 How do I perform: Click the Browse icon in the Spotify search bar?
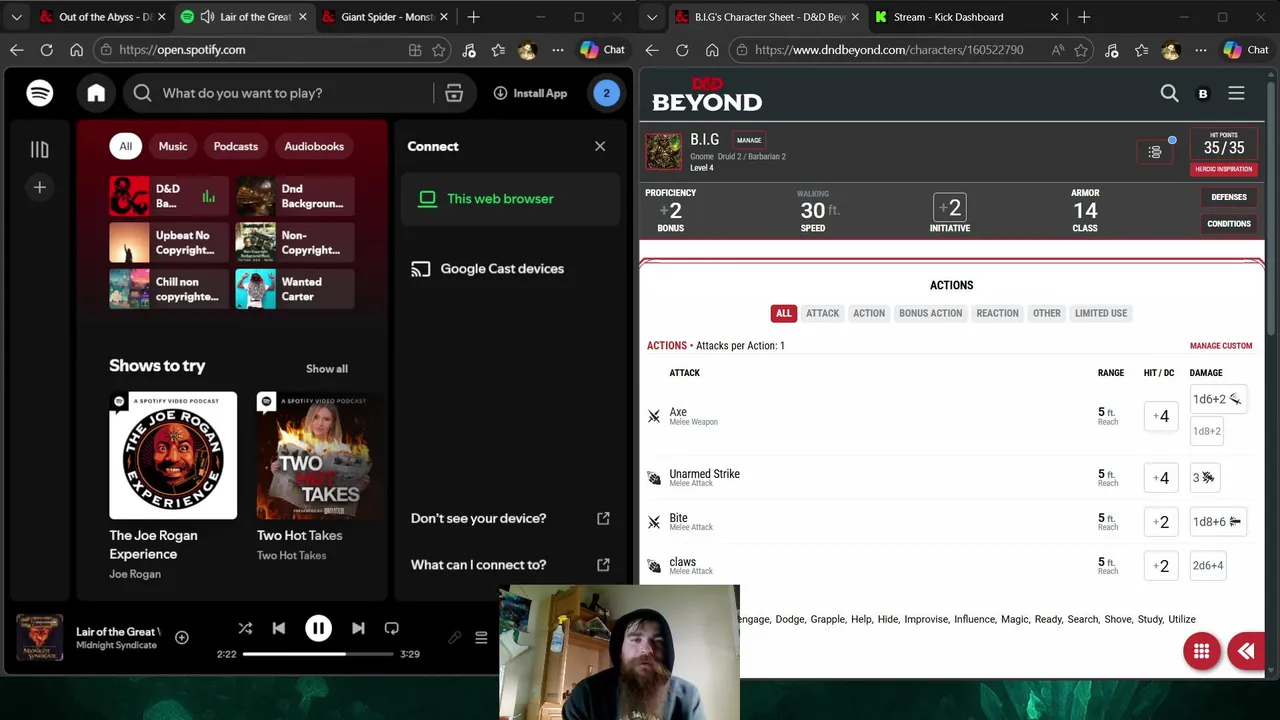point(454,93)
